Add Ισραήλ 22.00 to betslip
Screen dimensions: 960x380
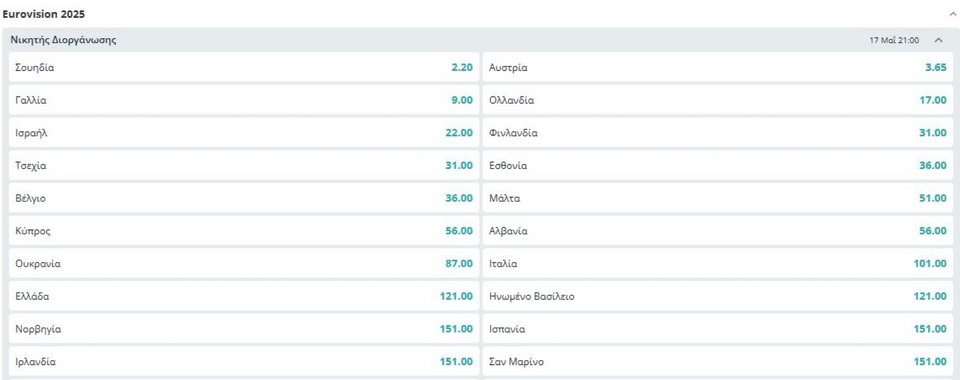tap(244, 133)
